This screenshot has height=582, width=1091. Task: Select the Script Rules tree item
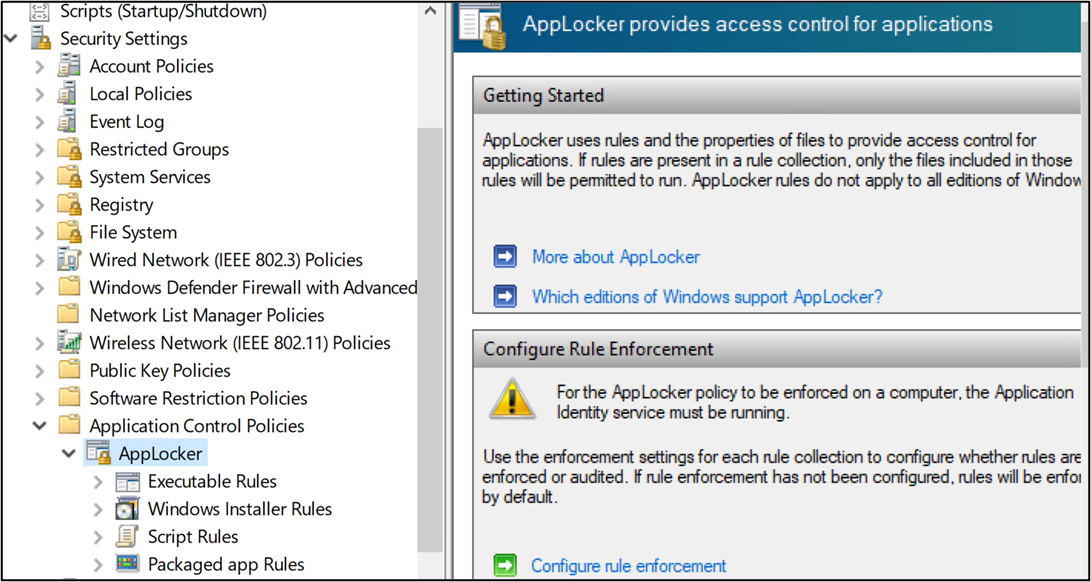tap(193, 537)
